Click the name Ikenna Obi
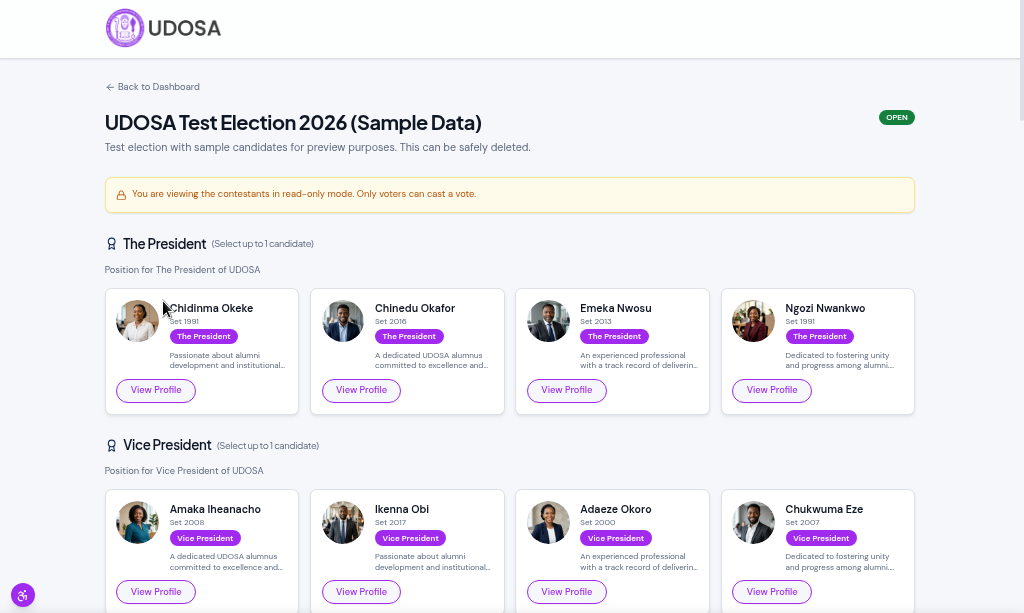The width and height of the screenshot is (1024, 613). pyautogui.click(x=402, y=509)
